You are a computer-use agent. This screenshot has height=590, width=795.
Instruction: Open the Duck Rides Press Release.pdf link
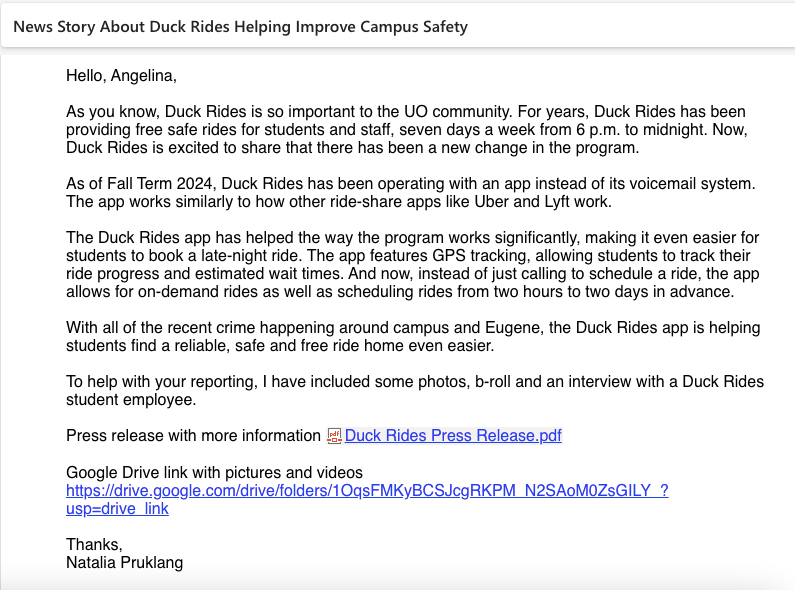pos(453,436)
